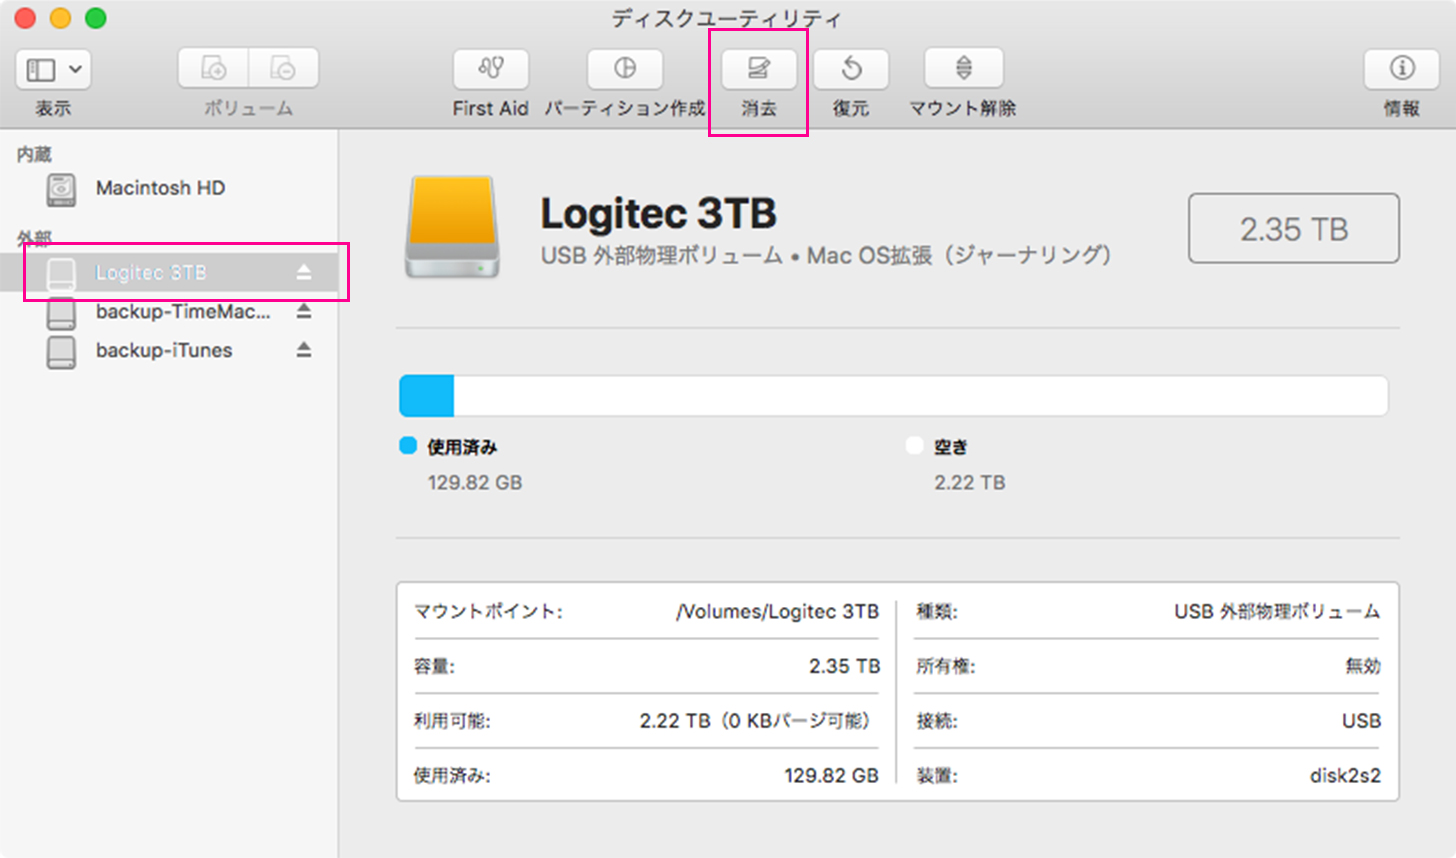Click the Erase (消去) toolbar icon

point(758,68)
